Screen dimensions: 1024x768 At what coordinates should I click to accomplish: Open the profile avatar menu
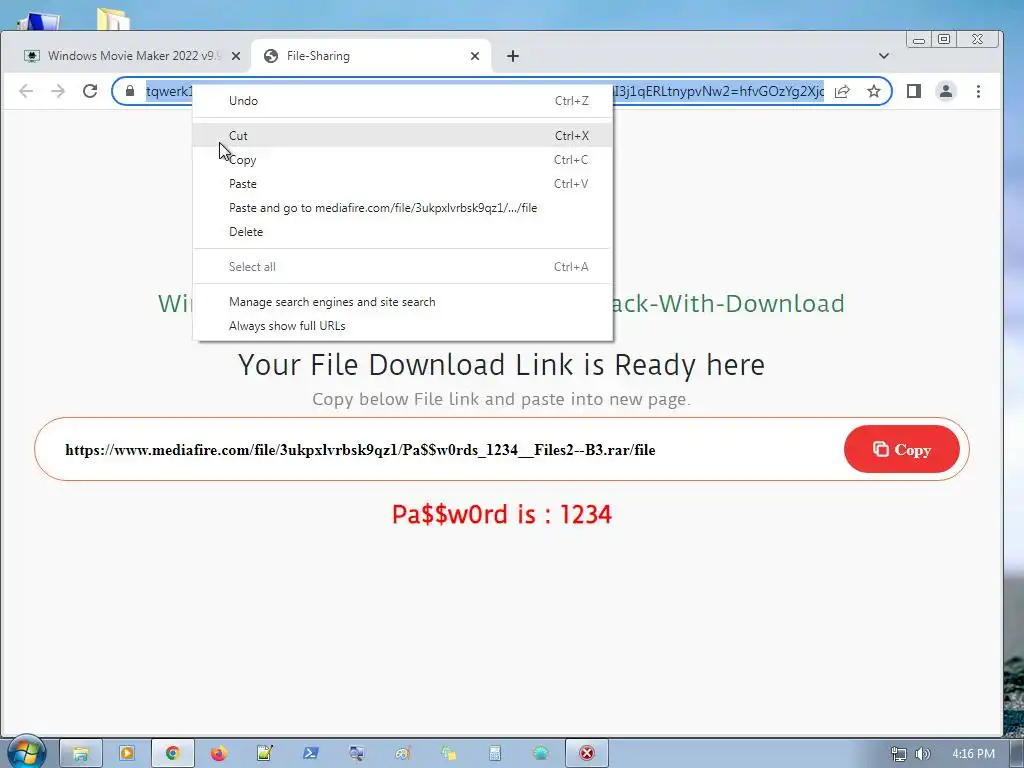946,91
